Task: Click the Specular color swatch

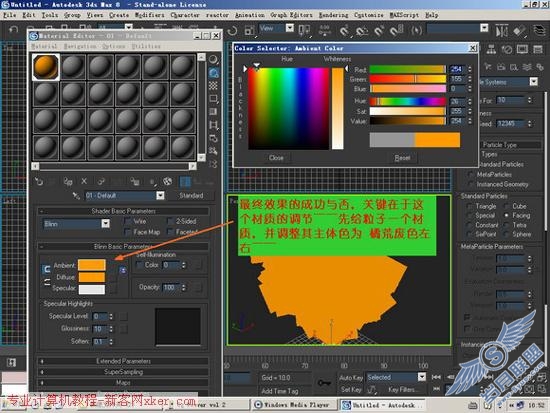Action: [x=92, y=289]
